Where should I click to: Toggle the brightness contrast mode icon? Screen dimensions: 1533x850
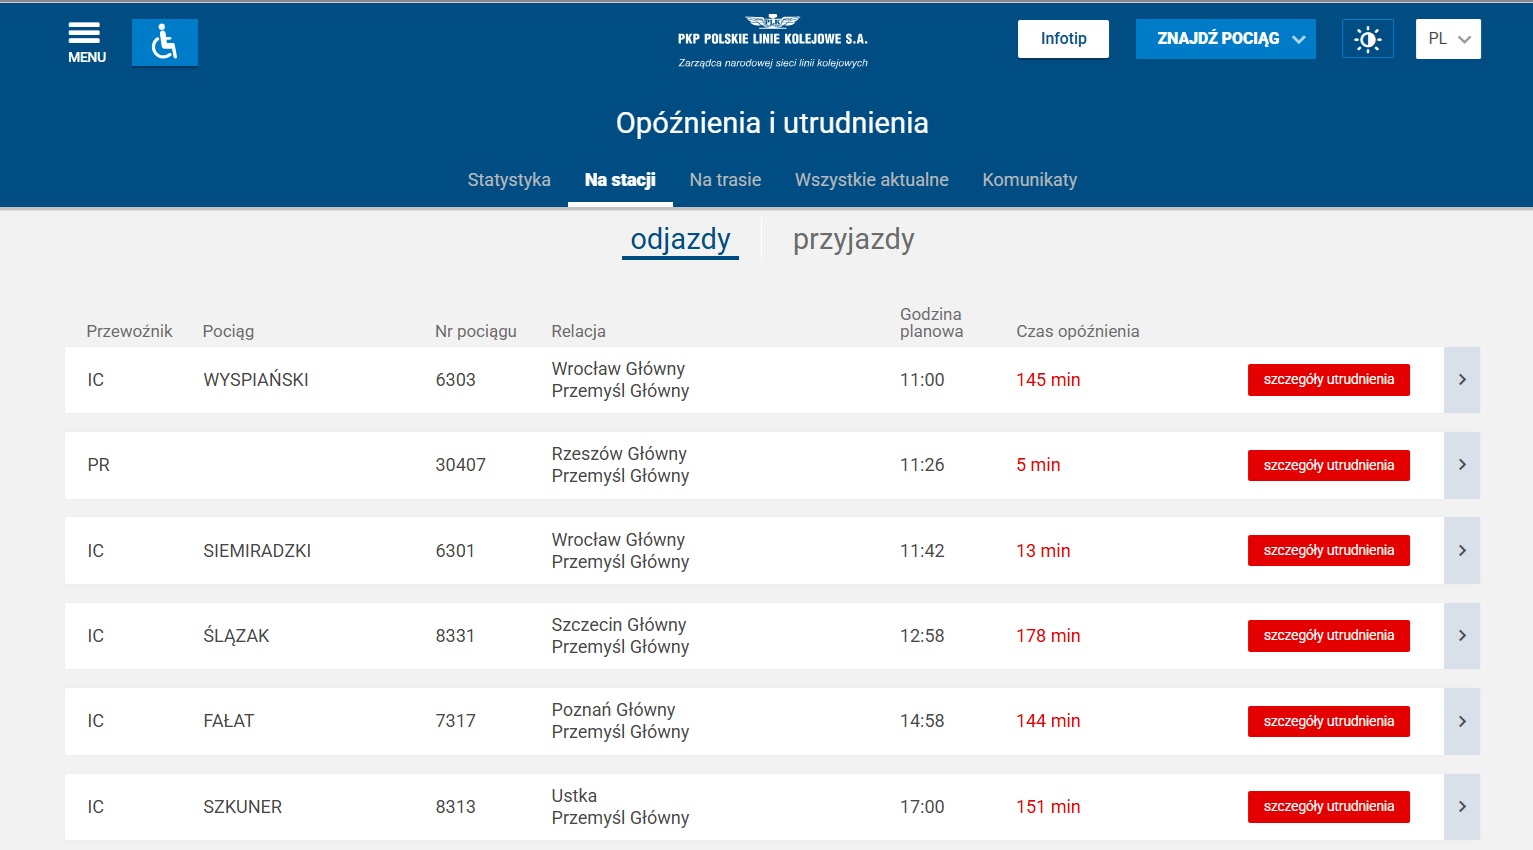click(1367, 39)
